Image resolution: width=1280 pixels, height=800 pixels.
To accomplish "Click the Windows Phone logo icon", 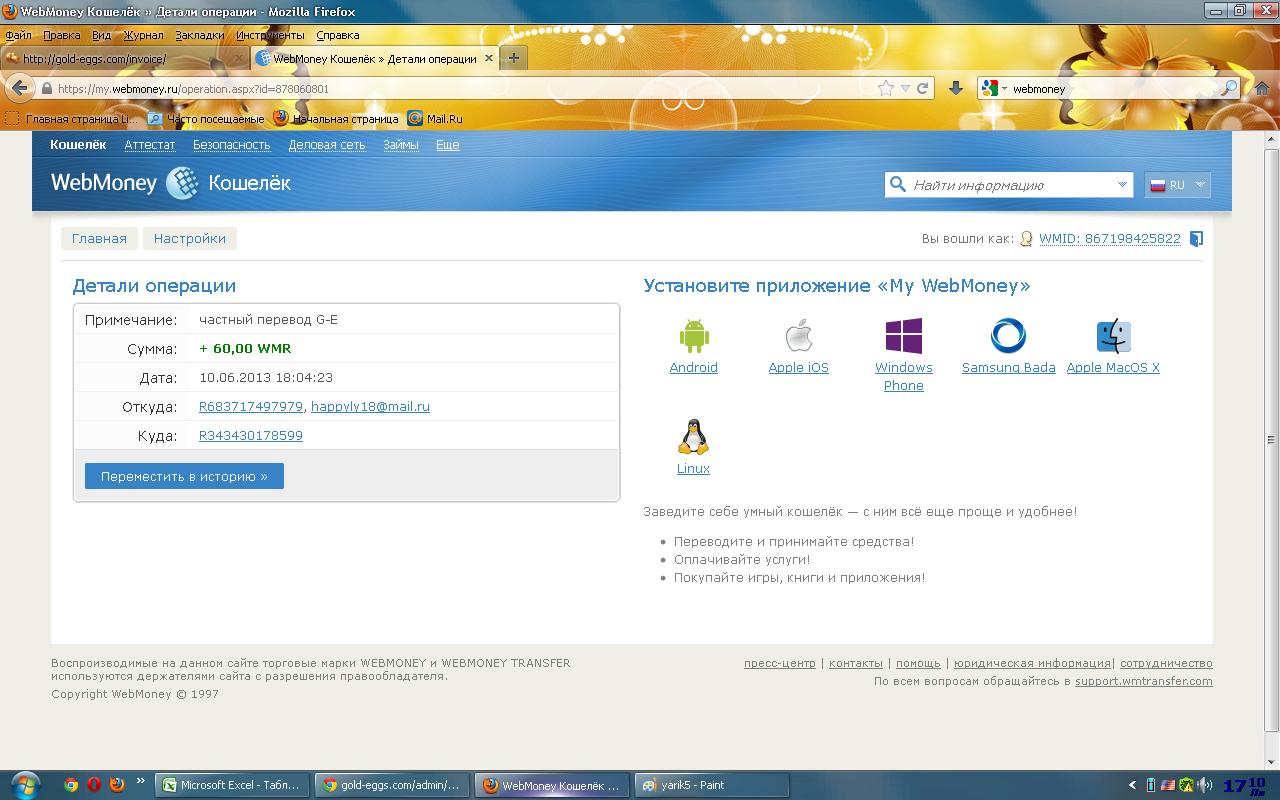I will [x=904, y=336].
